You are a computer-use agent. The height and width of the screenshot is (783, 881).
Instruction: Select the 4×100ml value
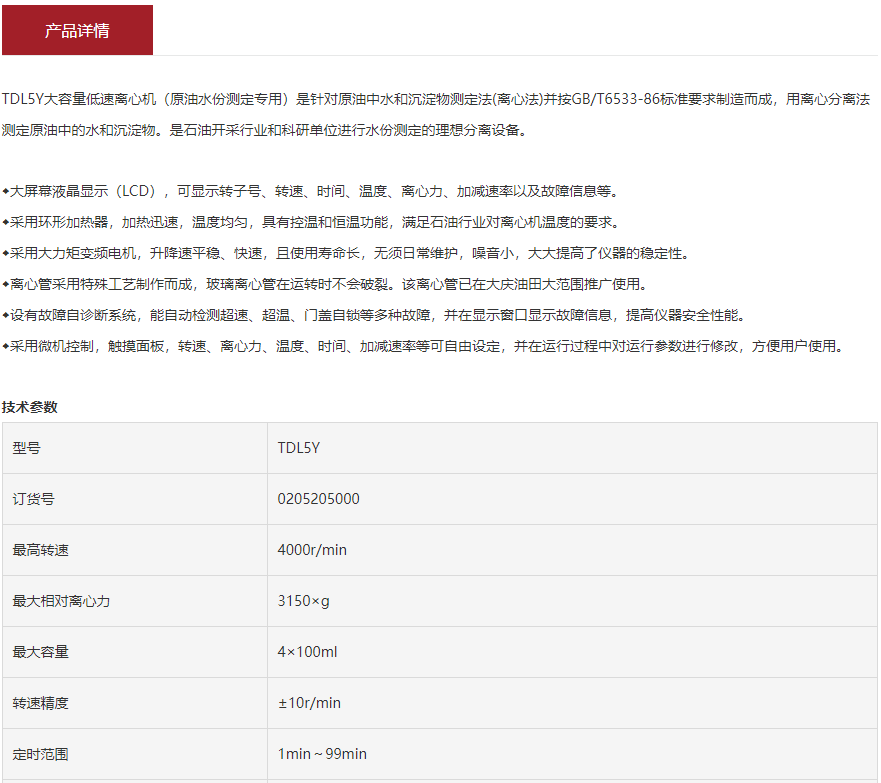pos(307,652)
